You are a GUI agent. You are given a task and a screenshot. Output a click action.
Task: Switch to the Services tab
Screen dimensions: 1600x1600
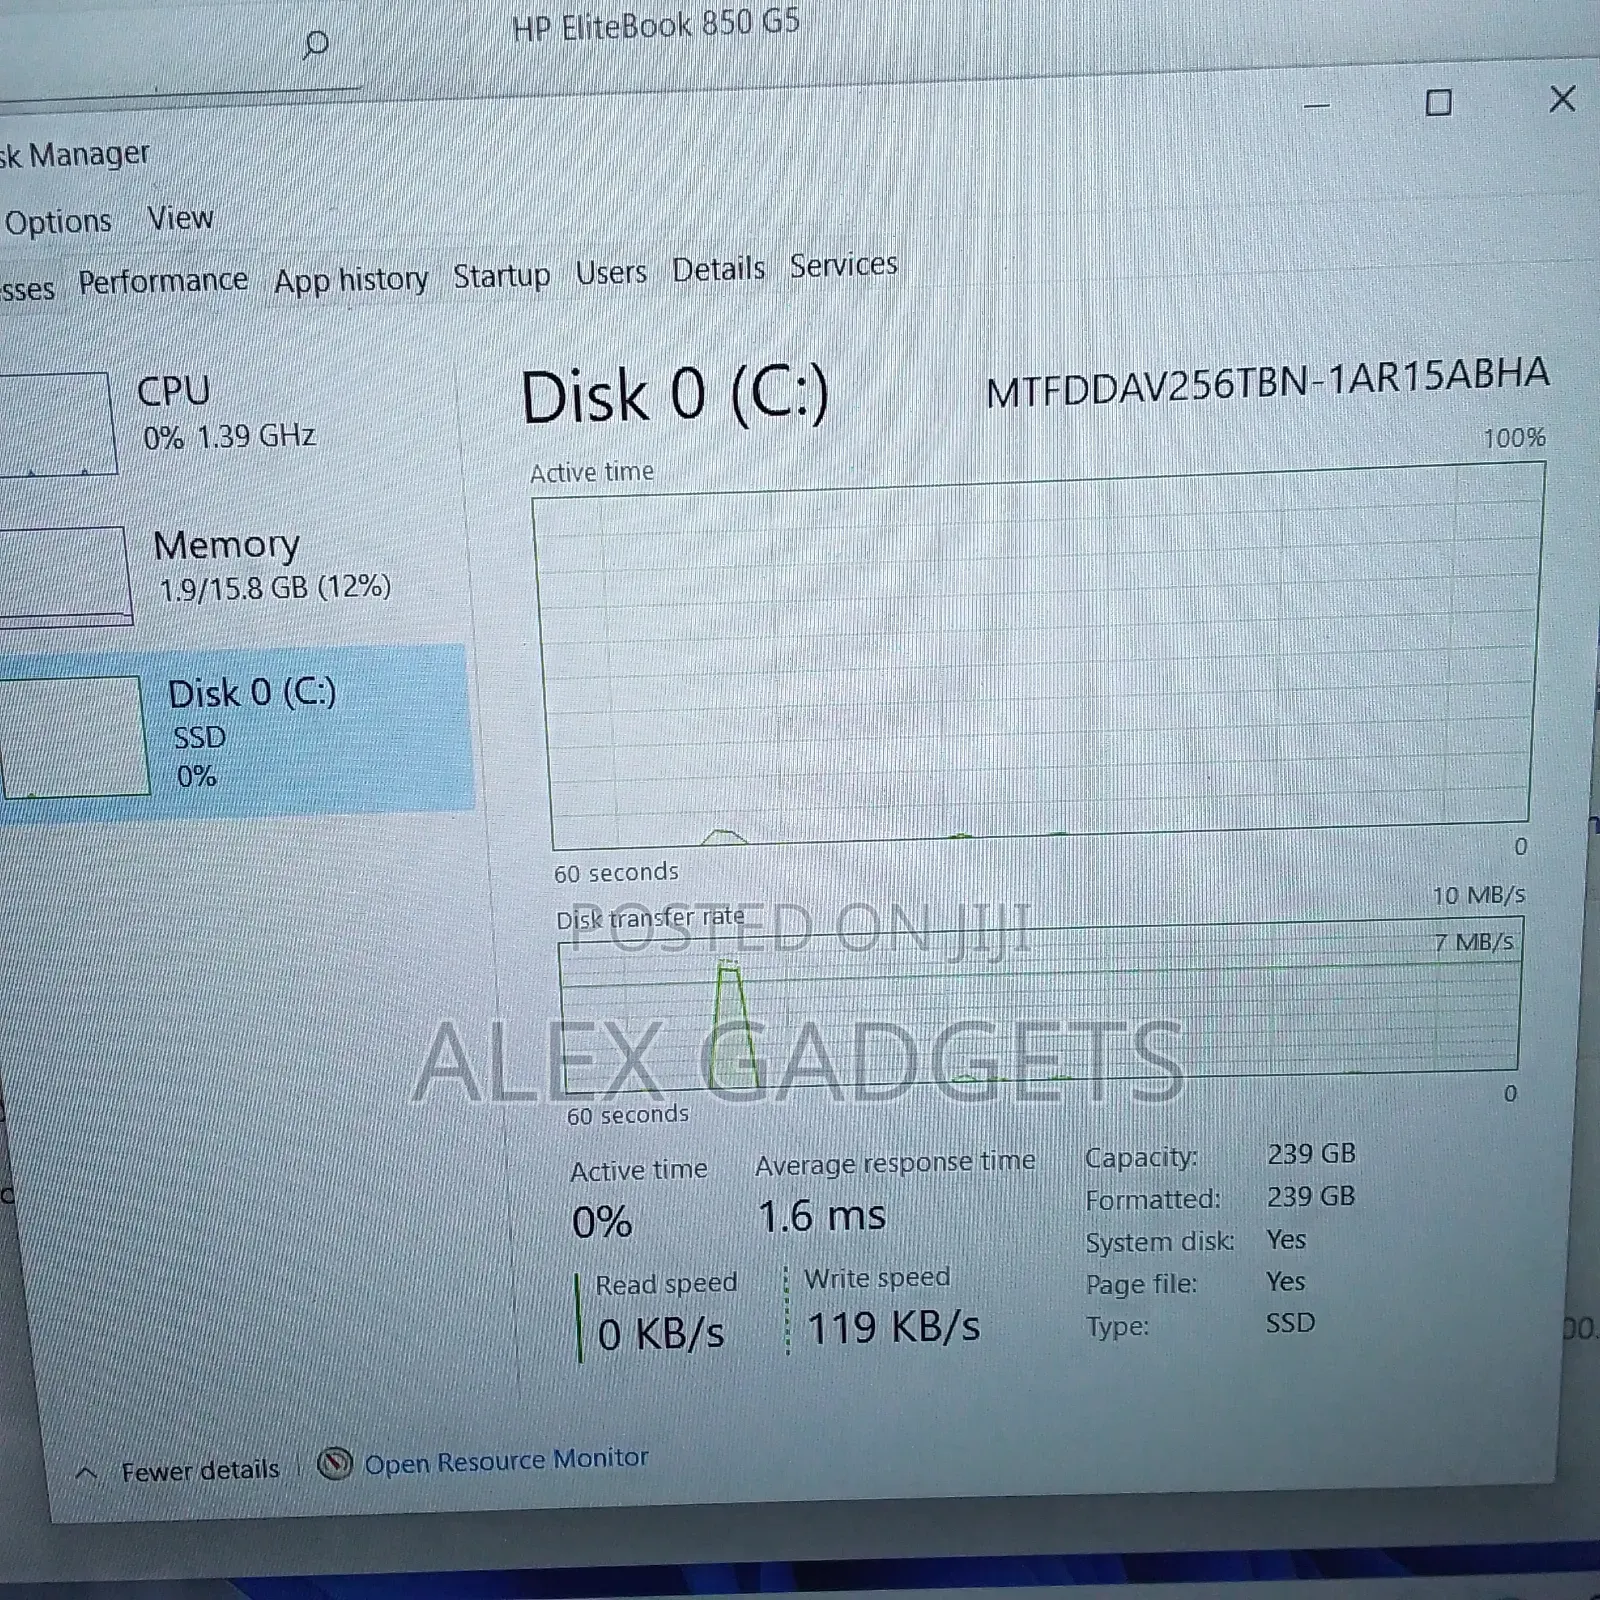843,264
